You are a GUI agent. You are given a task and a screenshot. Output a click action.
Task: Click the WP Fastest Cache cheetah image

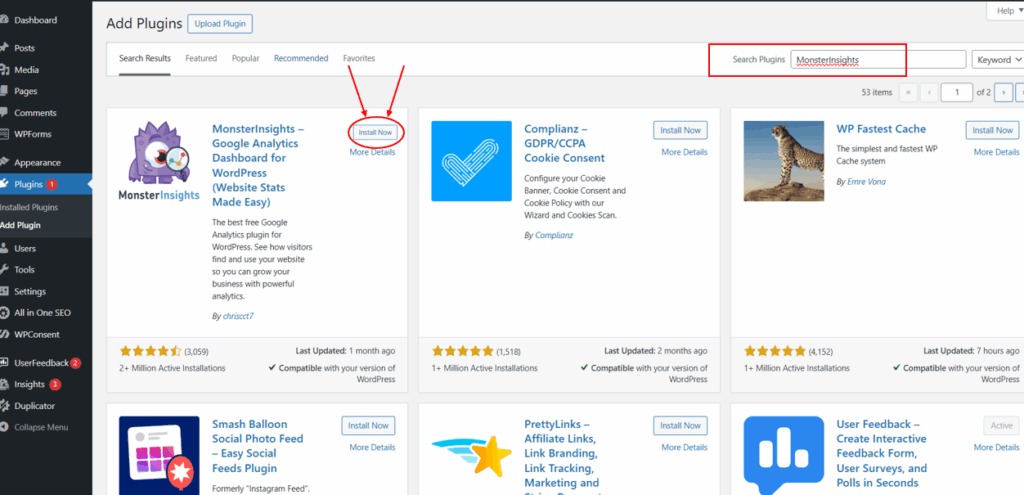point(784,161)
